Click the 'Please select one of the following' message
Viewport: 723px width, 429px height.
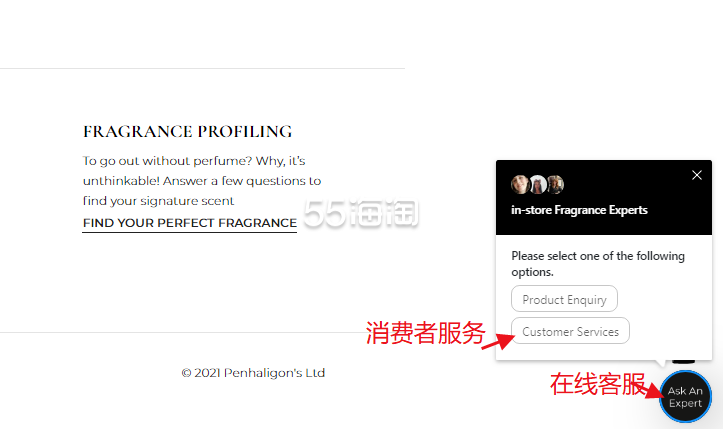pyautogui.click(x=598, y=264)
